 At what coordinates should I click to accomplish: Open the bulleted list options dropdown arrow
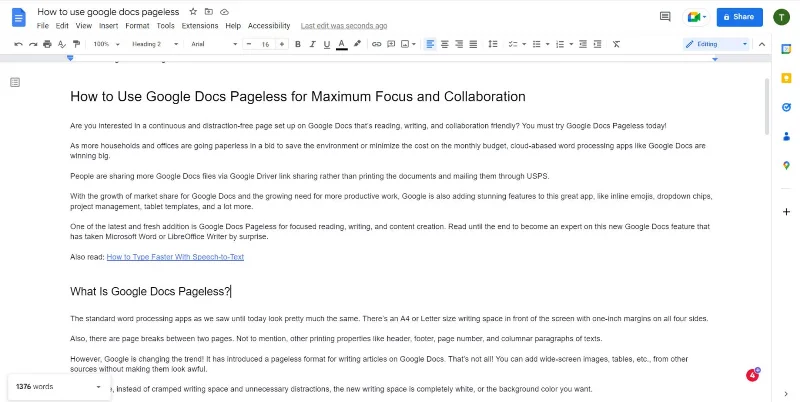547,44
